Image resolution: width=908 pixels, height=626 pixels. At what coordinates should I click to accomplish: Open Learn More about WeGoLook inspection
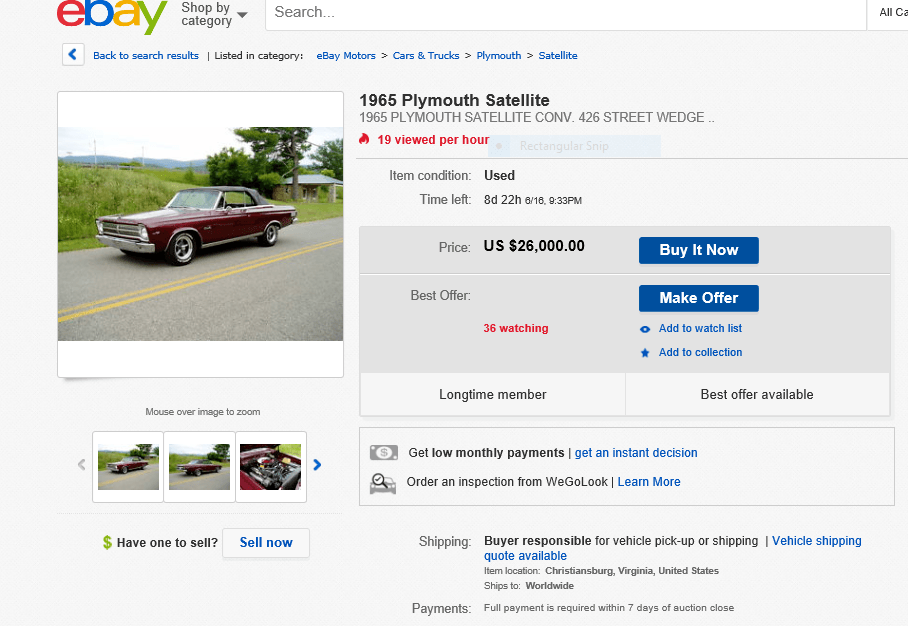click(x=649, y=482)
